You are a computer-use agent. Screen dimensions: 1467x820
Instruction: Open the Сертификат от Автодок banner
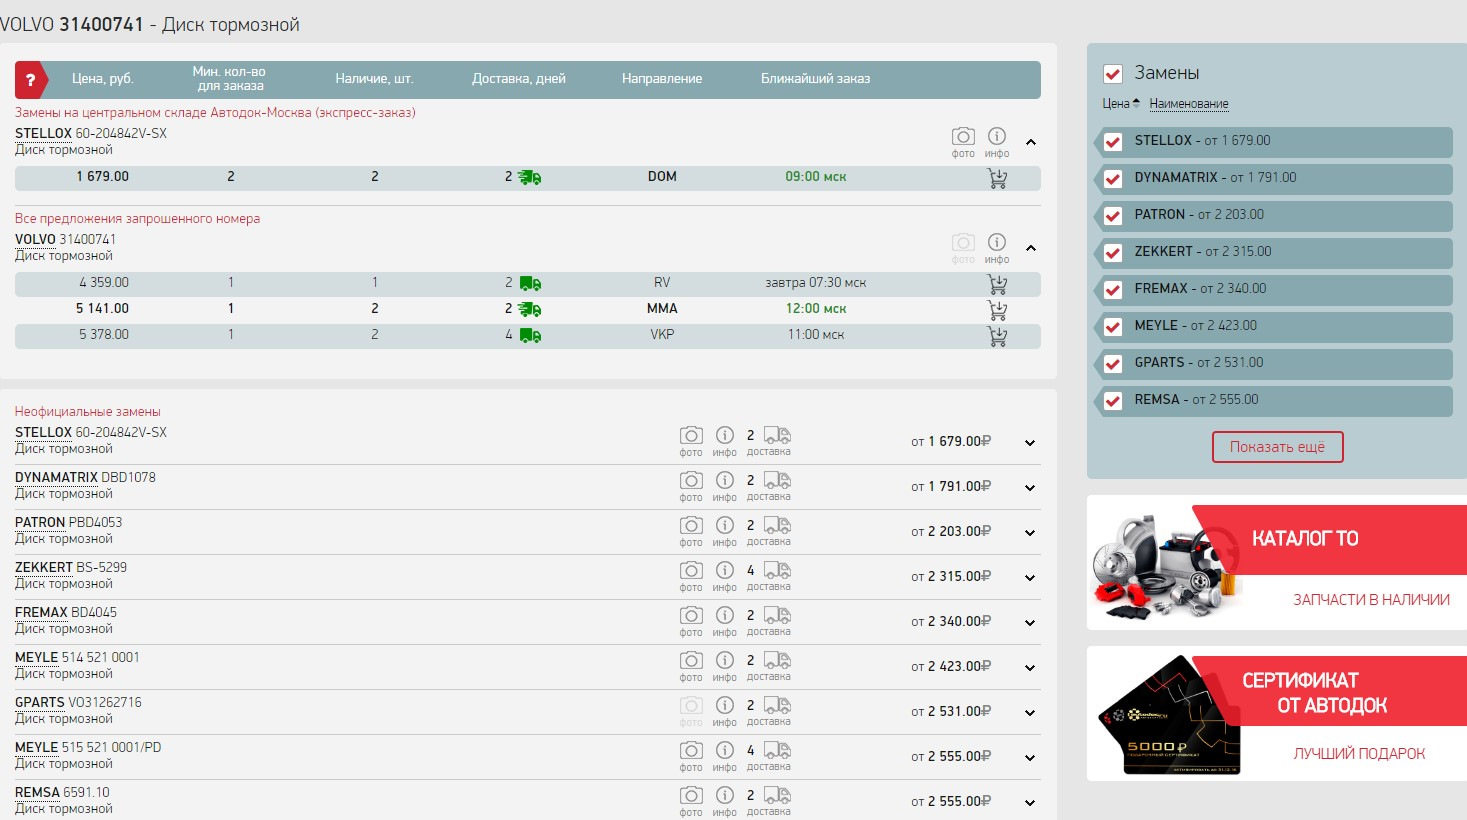[1277, 714]
